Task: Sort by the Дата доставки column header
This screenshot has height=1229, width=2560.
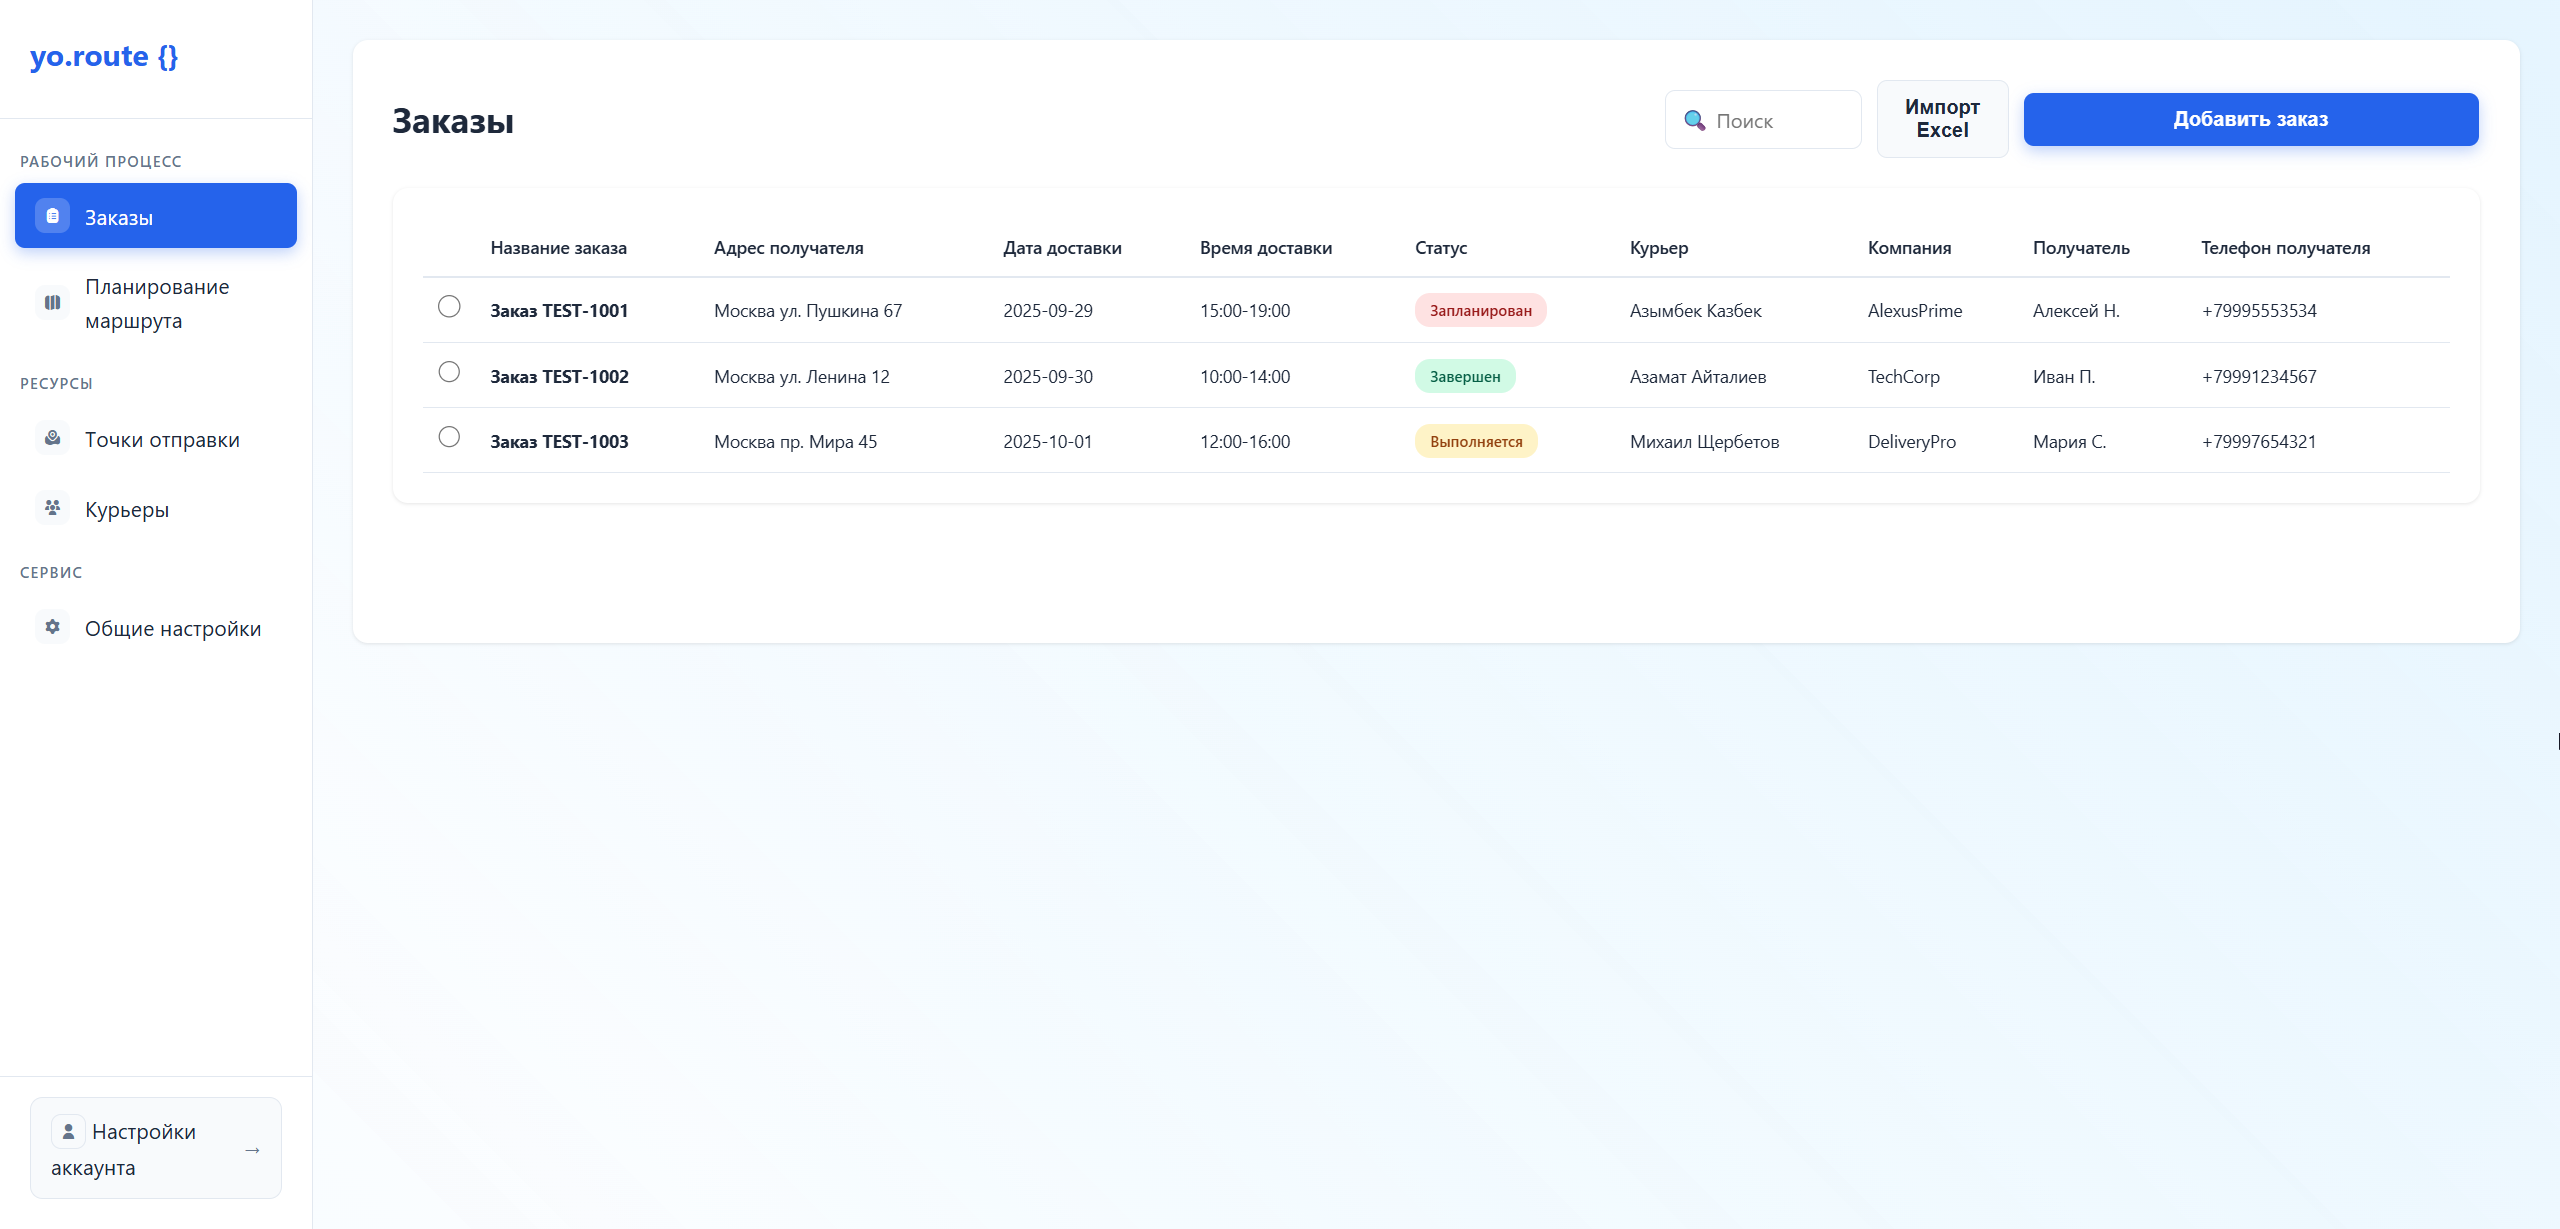Action: click(1062, 248)
